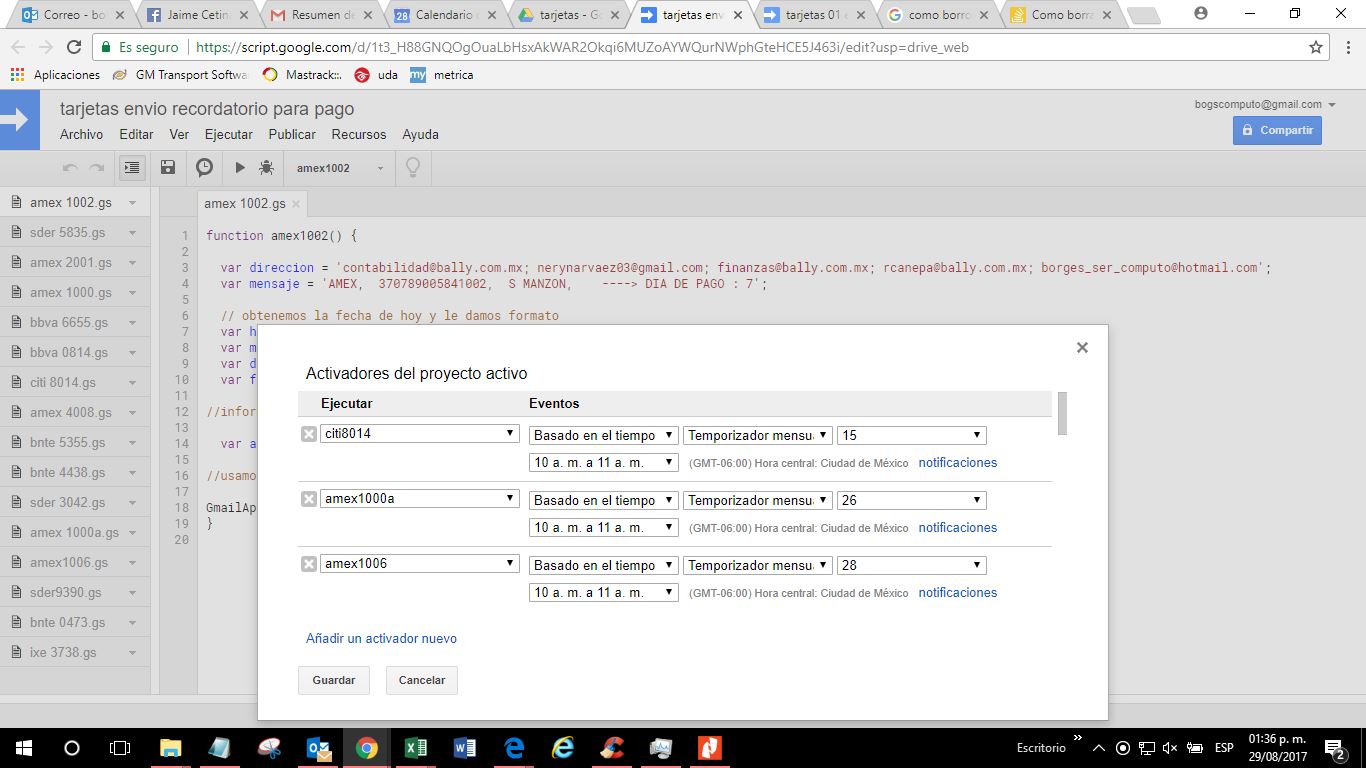Open the citi8014 function dropdown
Viewport: 1366px width, 768px height.
click(420, 434)
